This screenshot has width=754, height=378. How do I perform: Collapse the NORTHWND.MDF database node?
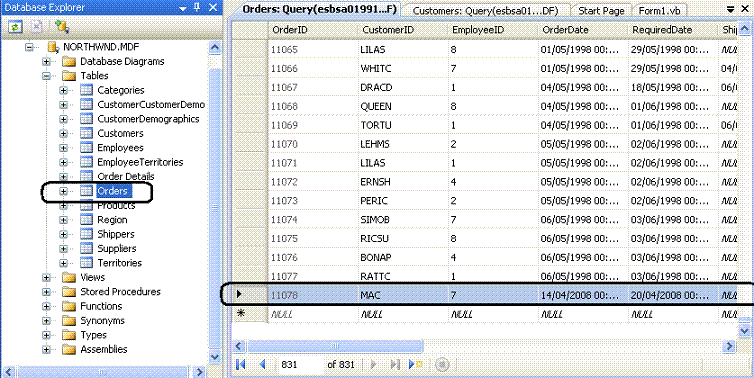click(30, 47)
